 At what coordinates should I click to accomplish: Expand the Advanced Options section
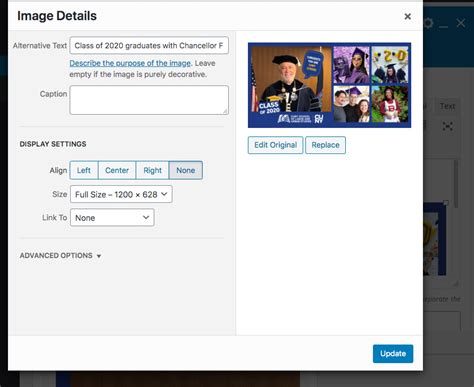[x=61, y=256]
